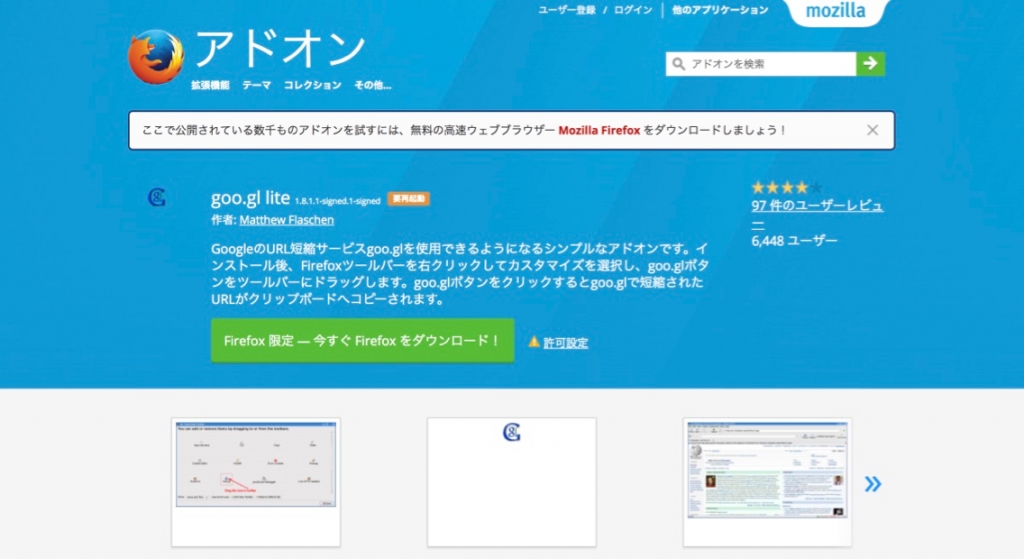Viewport: 1024px width, 559px height.
Task: Click version text 1.8.1.1-signed.1-signed
Action: [x=338, y=201]
